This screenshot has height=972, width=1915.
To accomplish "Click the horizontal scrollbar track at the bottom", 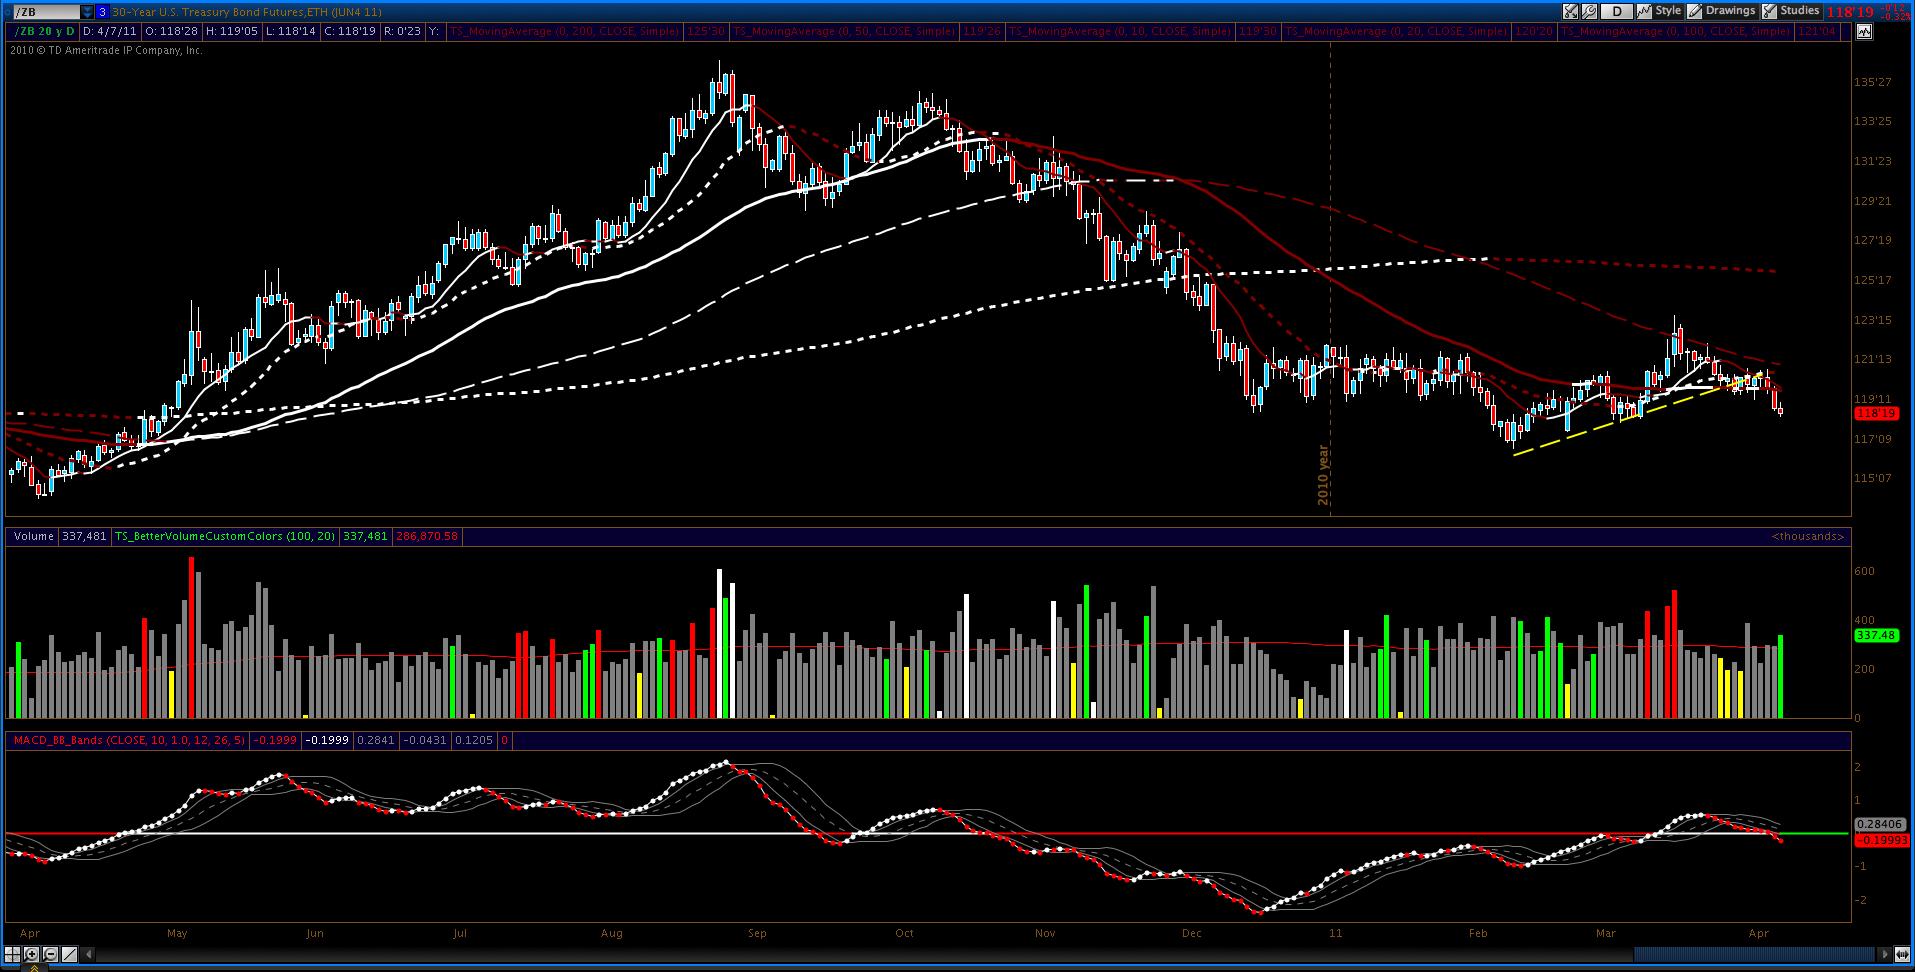I will (x=985, y=954).
